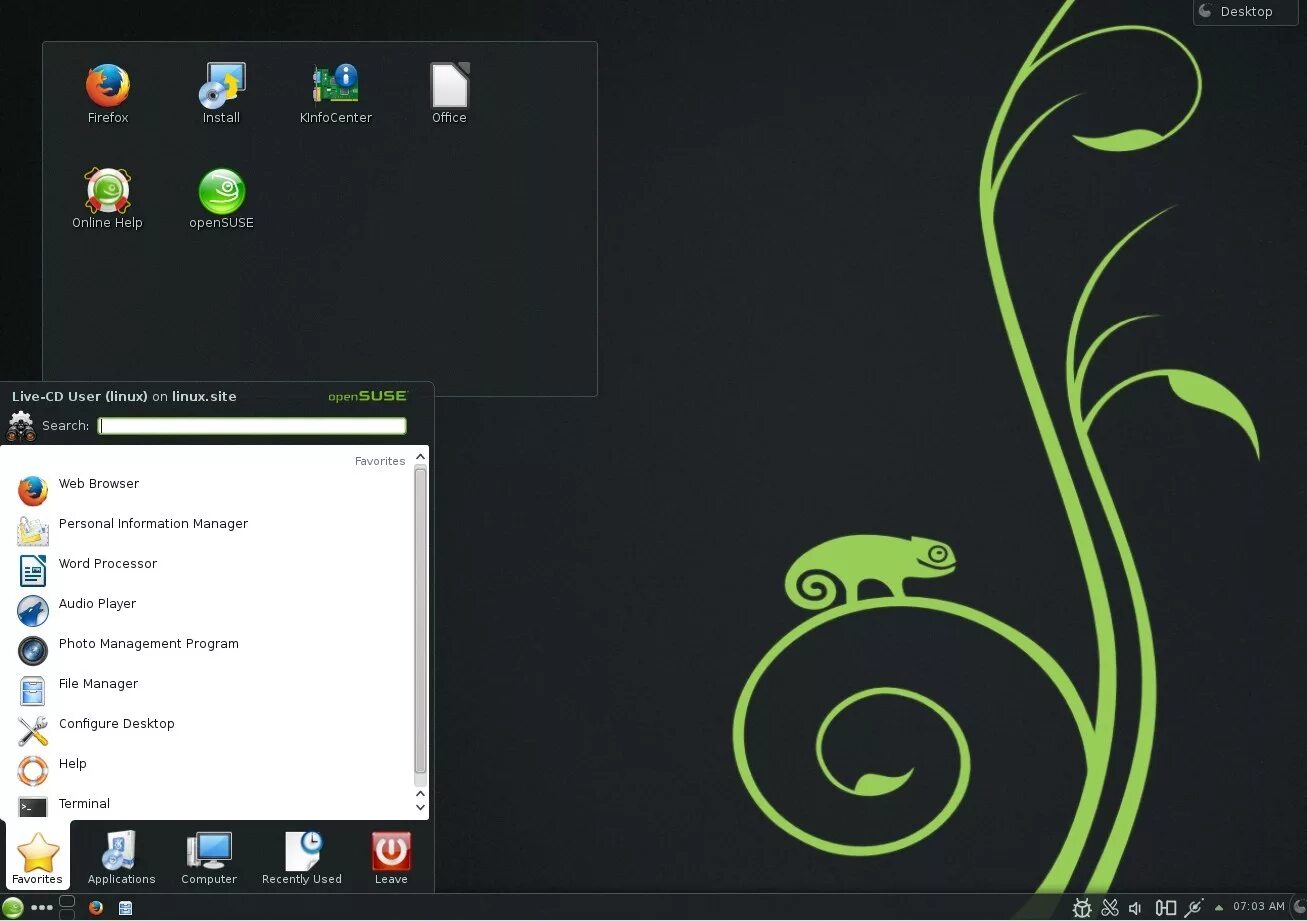Open the network plug tray icon
1307x921 pixels.
coord(1193,908)
